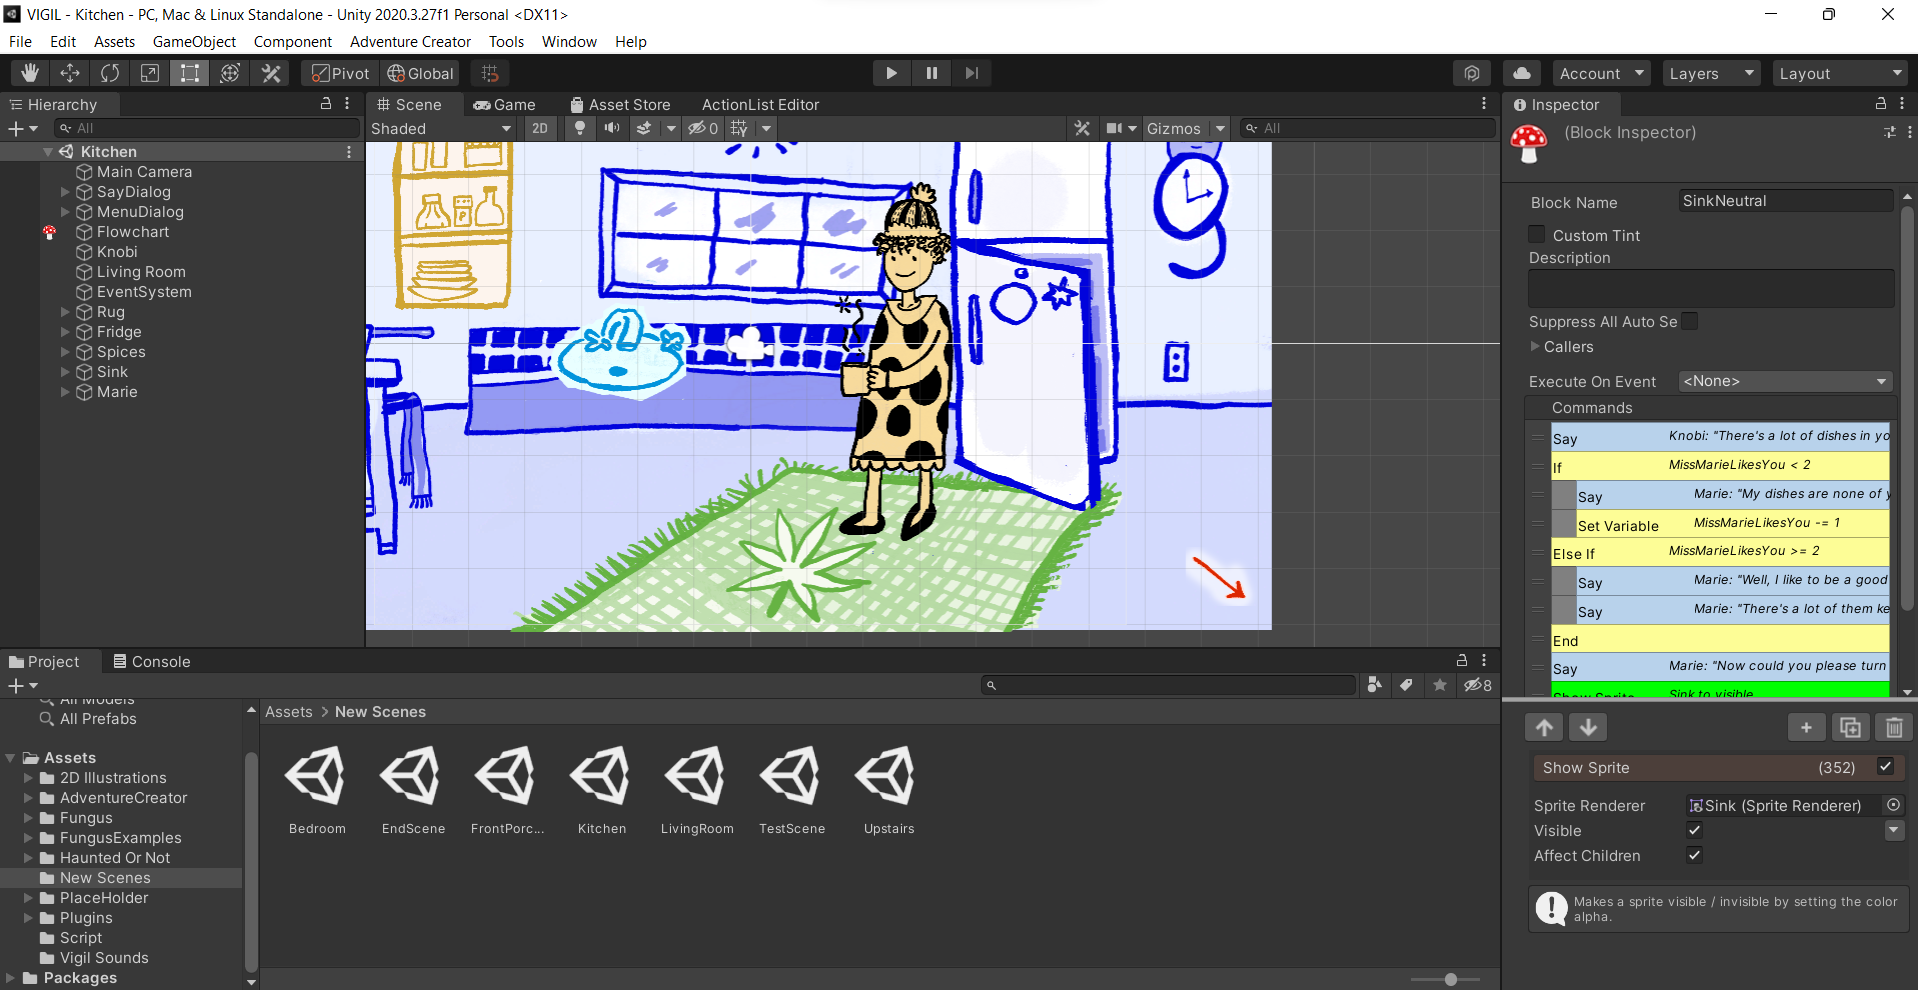Uncheck the Affect Children checkbox
Viewport: 1918px width, 990px height.
click(1694, 855)
